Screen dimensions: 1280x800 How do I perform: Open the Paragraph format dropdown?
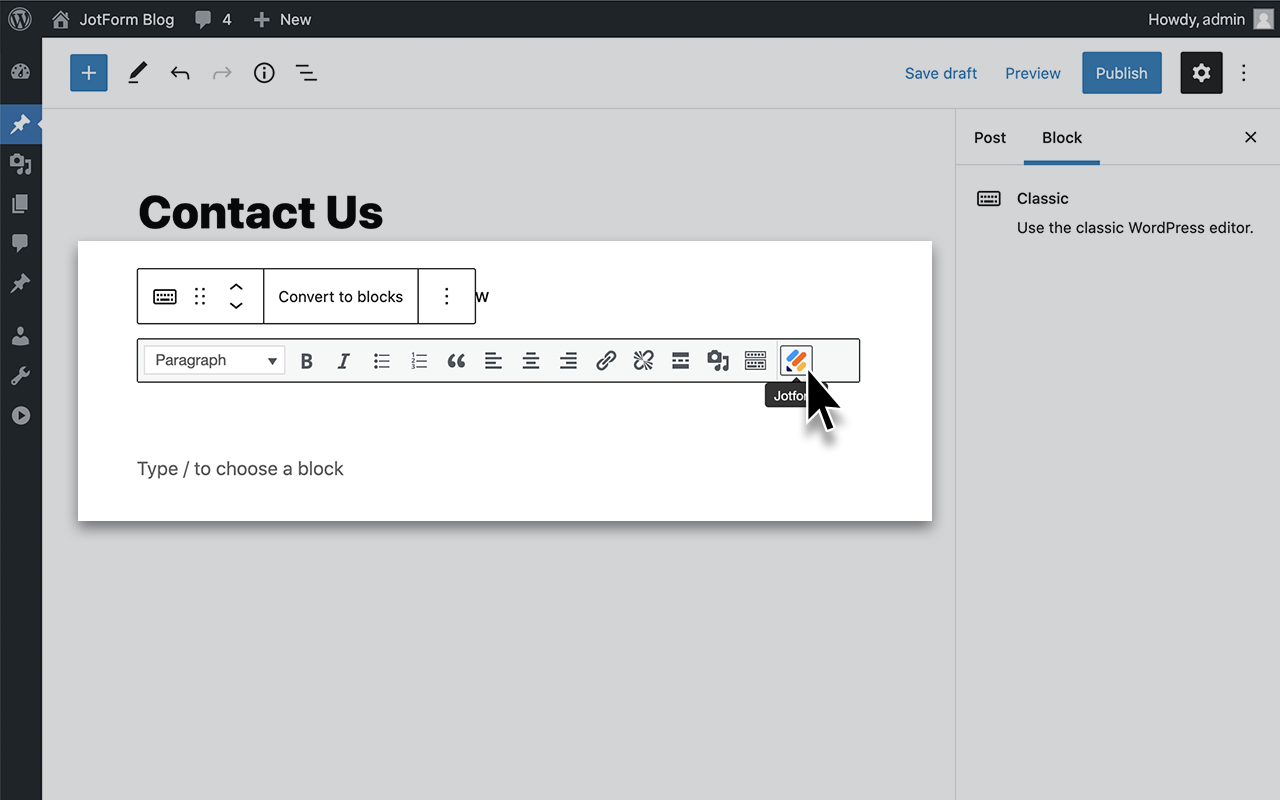click(x=214, y=360)
